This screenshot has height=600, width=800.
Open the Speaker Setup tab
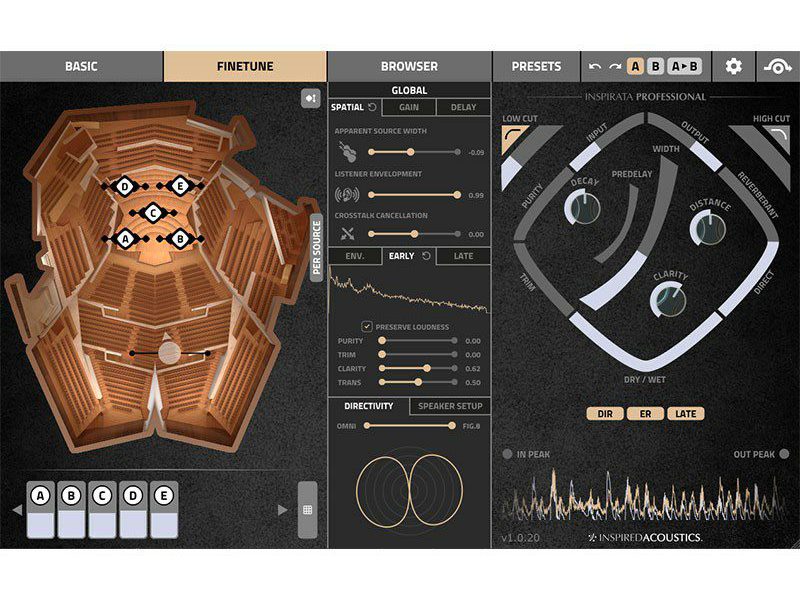pyautogui.click(x=450, y=406)
